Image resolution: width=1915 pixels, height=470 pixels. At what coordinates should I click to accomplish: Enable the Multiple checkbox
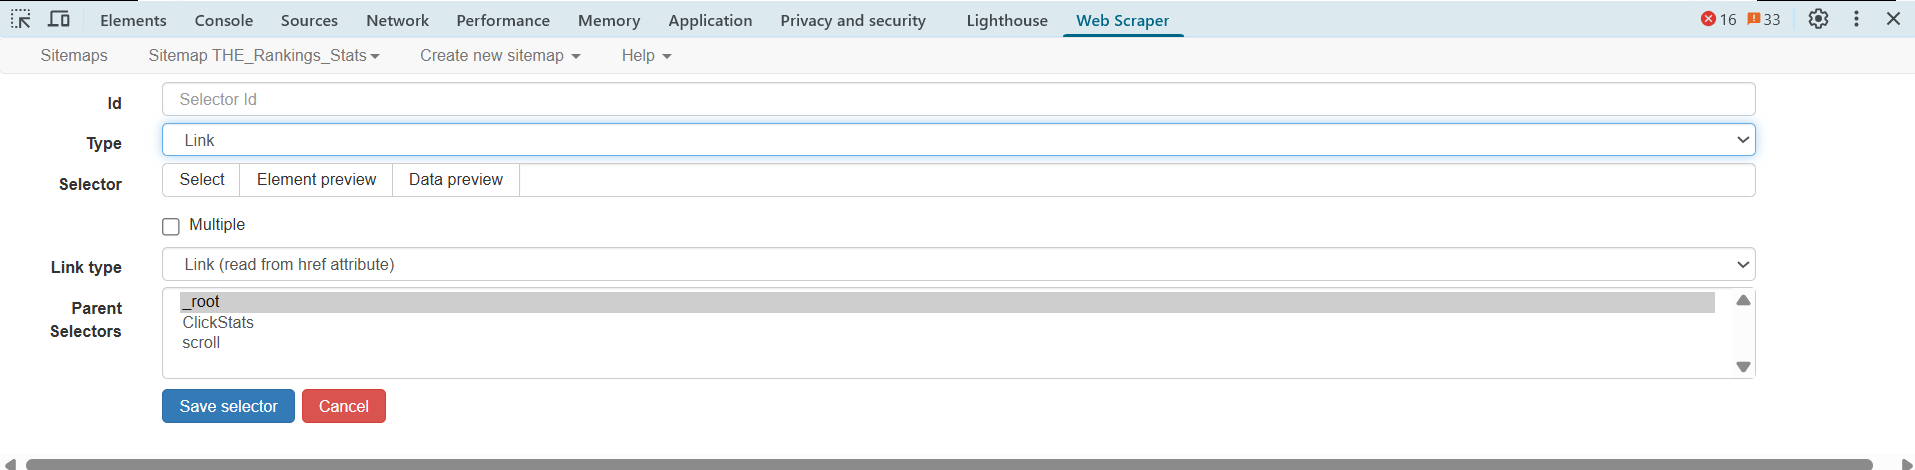[x=171, y=226]
